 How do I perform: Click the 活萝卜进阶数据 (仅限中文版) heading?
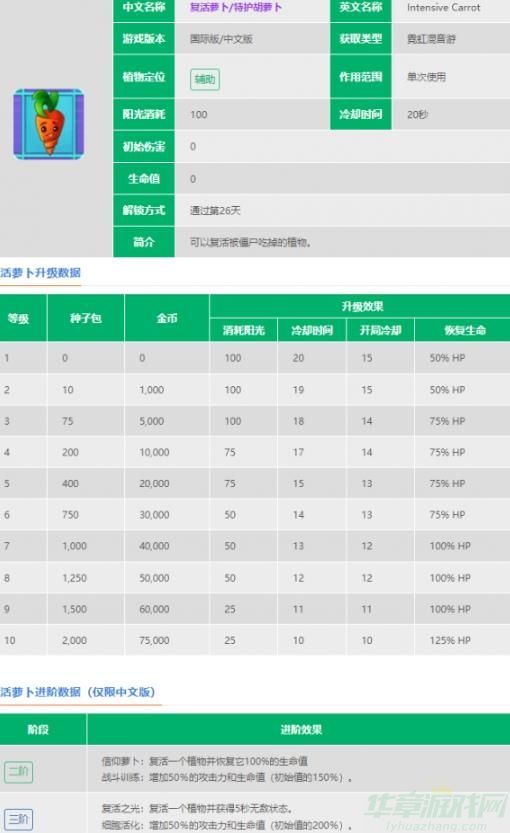tap(78, 692)
